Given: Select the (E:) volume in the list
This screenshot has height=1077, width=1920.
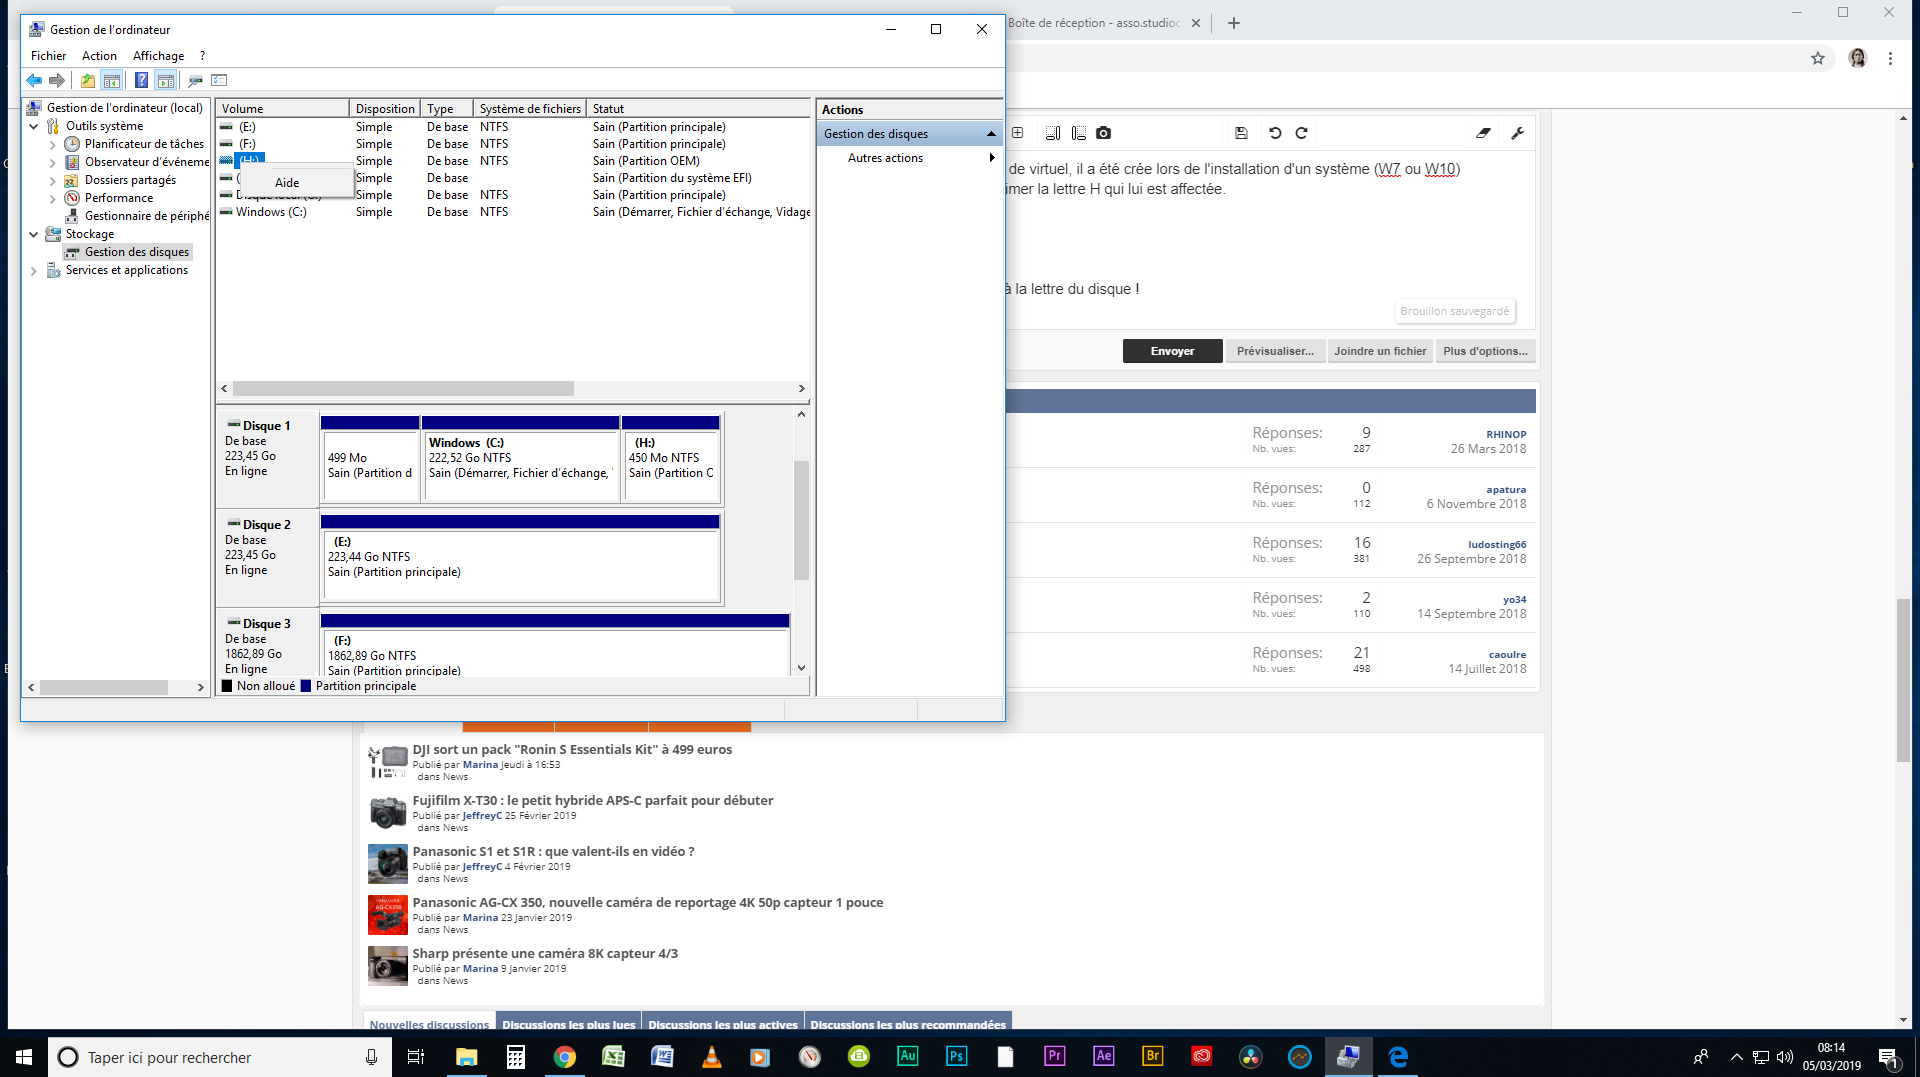Looking at the screenshot, I should (x=514, y=127).
